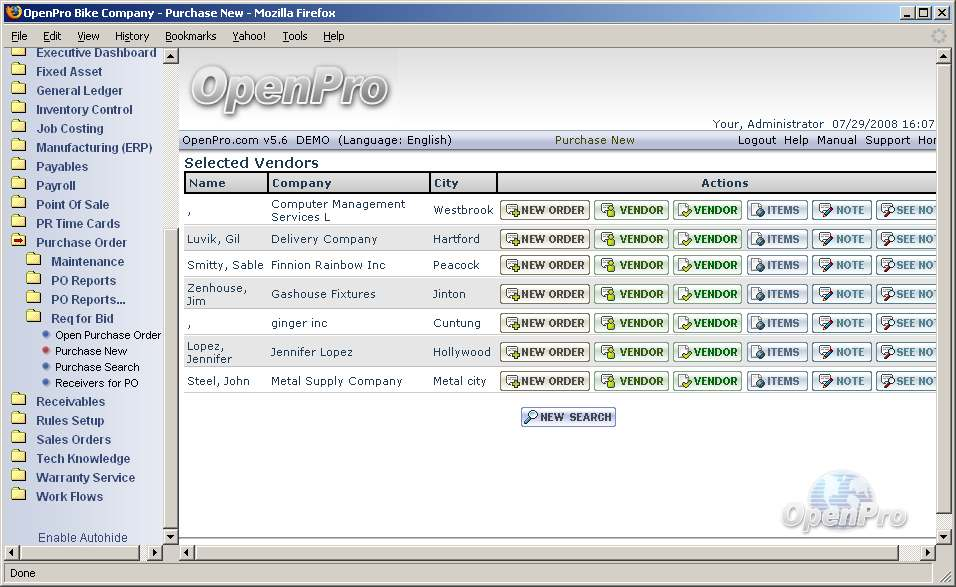Click the Purchase Order open folder icon

(x=18, y=242)
